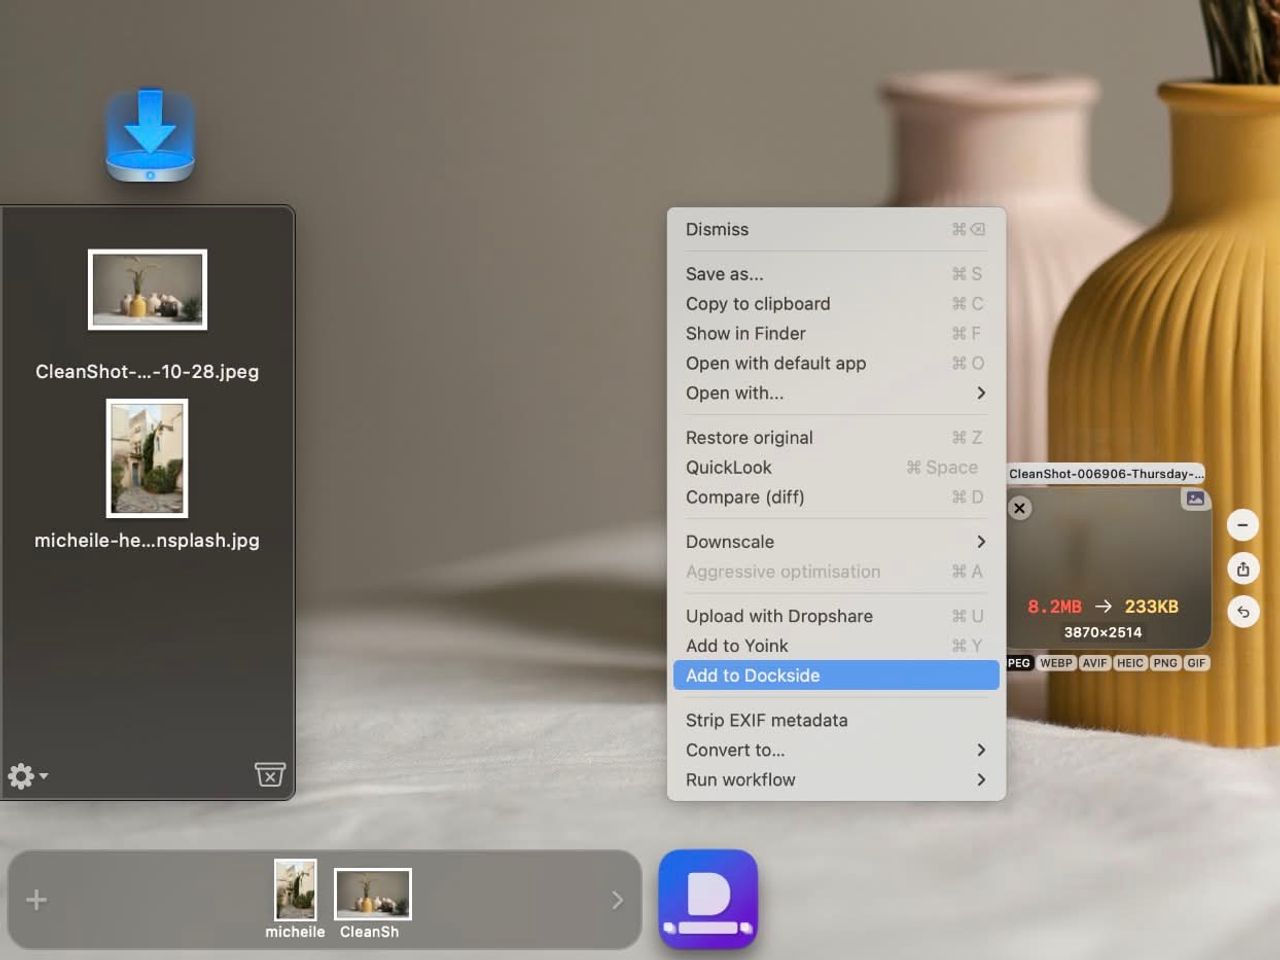Image resolution: width=1280 pixels, height=960 pixels.
Task: Close the optimized image panel with X
Action: point(1019,508)
